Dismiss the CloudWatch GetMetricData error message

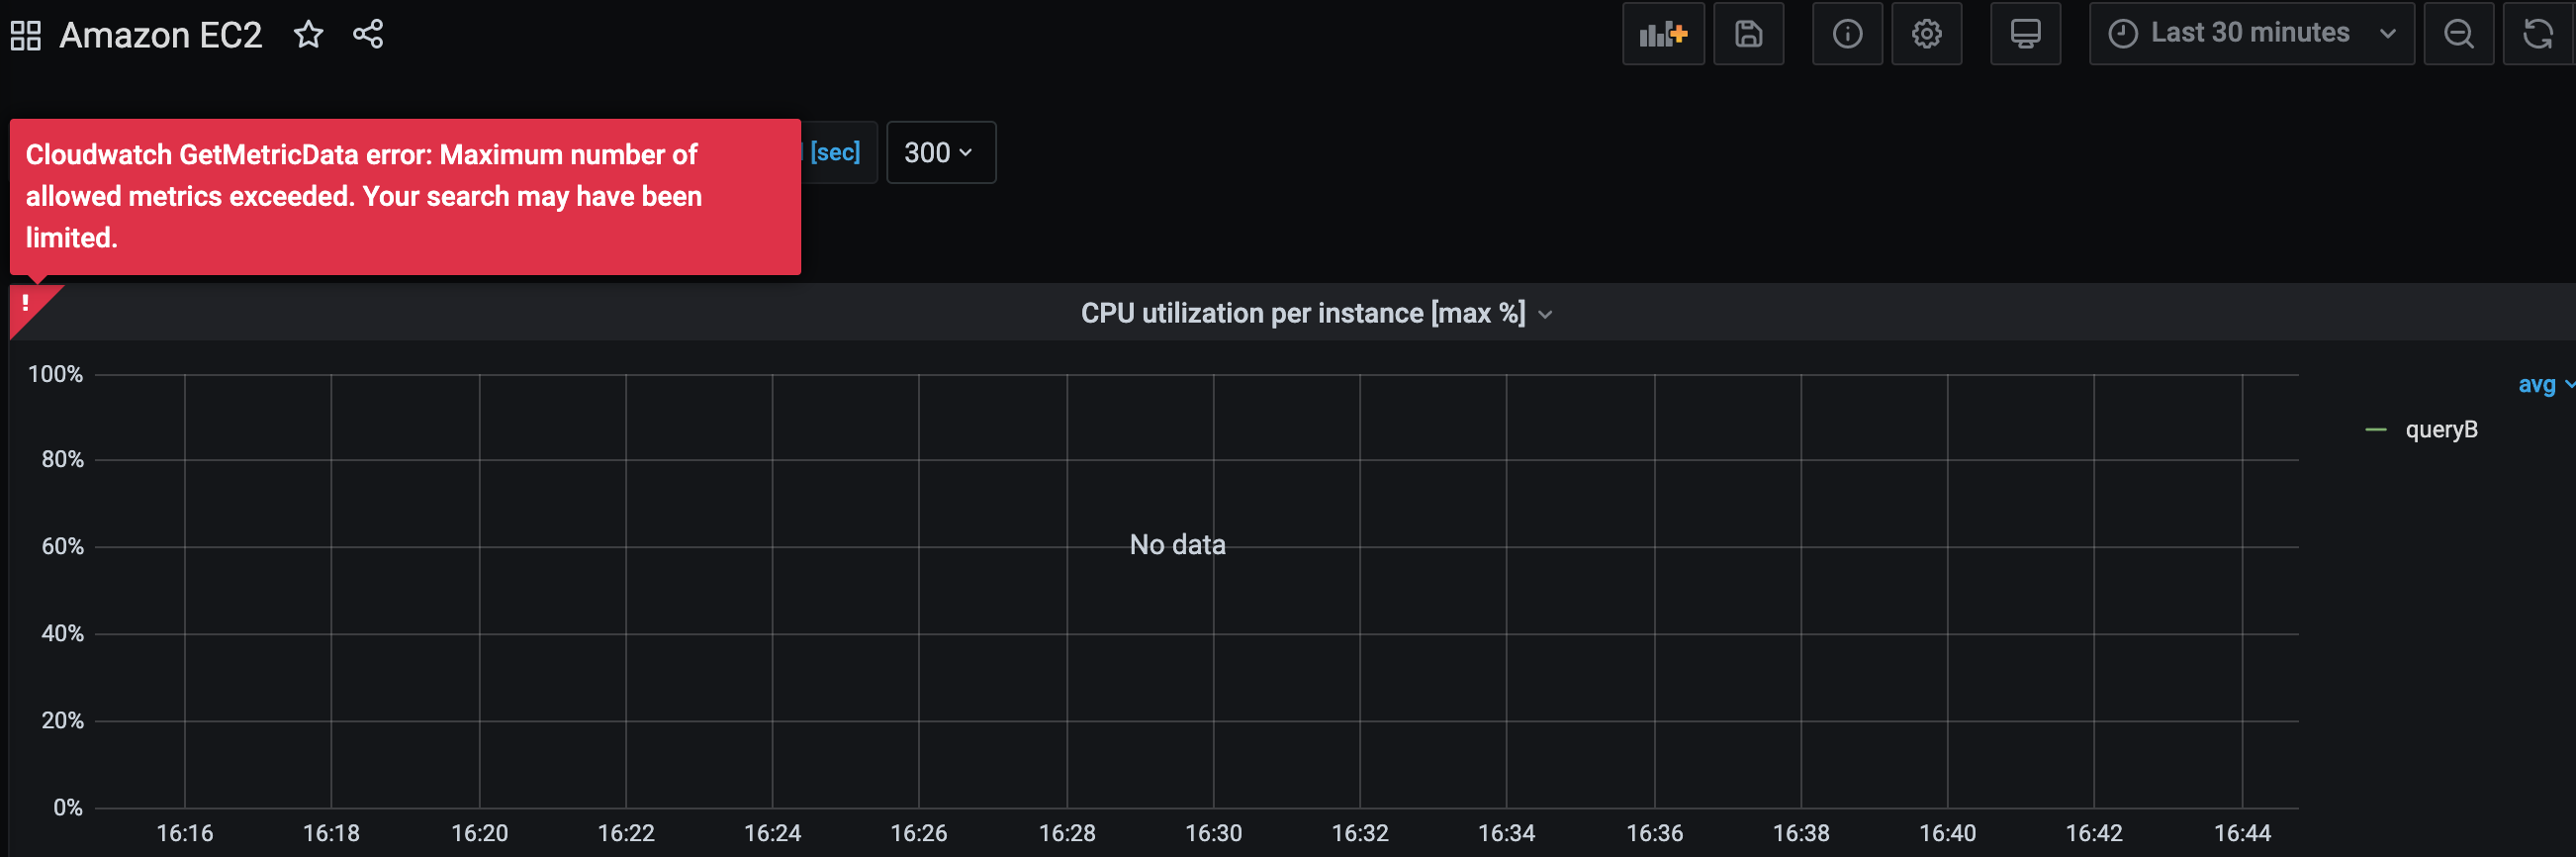pyautogui.click(x=400, y=196)
